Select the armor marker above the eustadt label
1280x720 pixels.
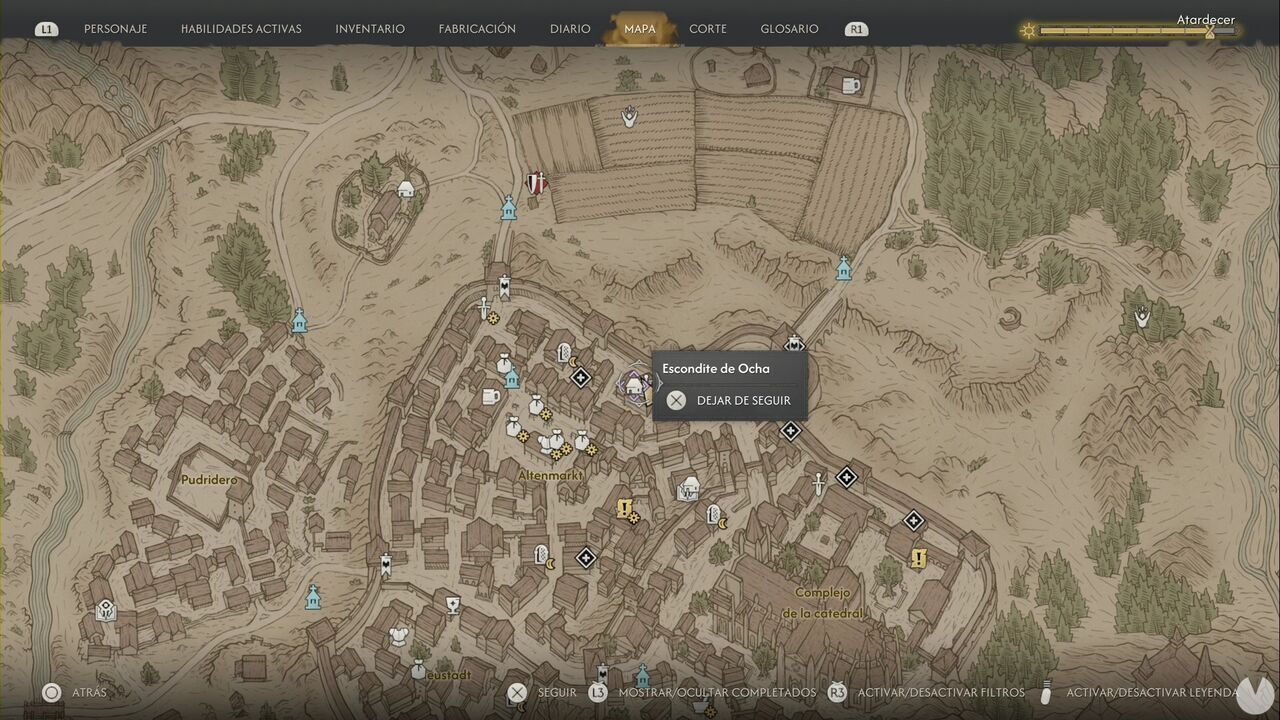[399, 635]
